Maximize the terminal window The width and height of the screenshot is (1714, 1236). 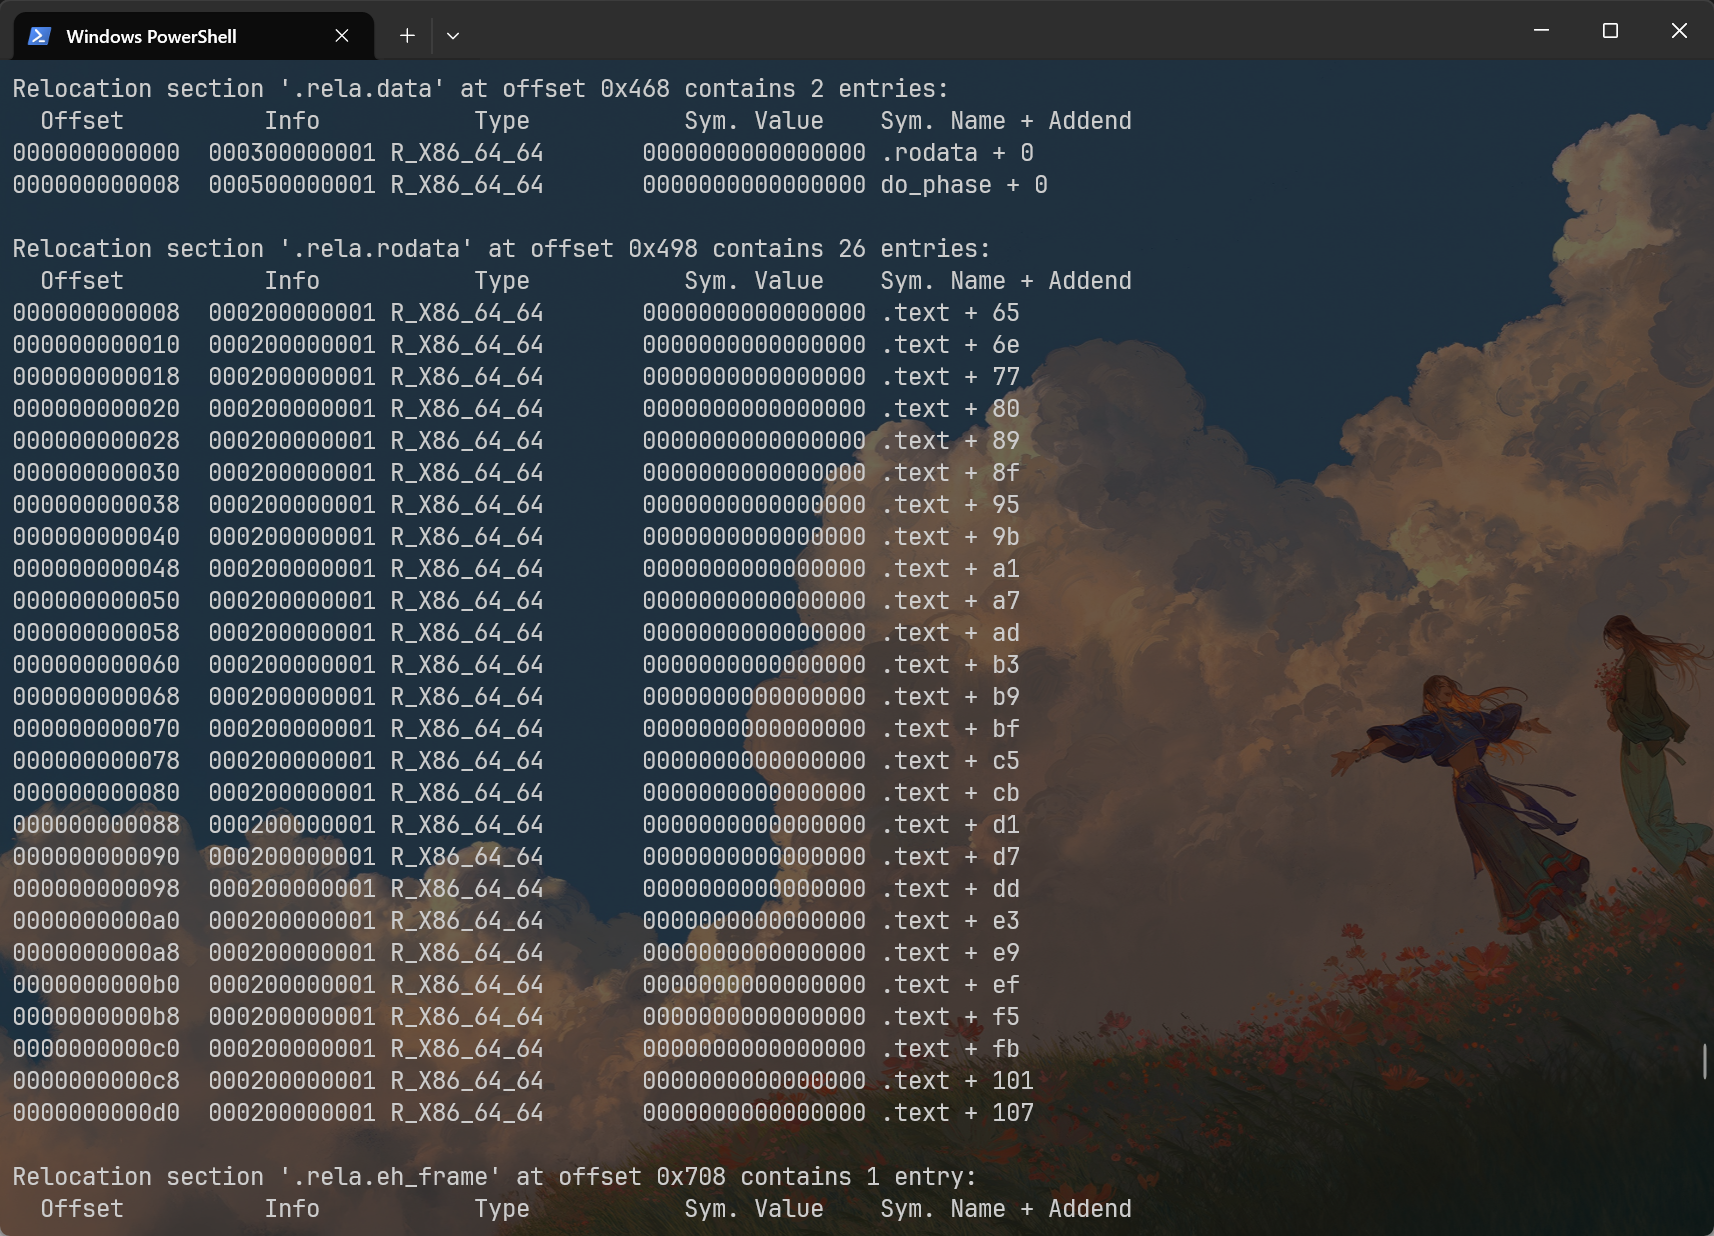click(1610, 31)
